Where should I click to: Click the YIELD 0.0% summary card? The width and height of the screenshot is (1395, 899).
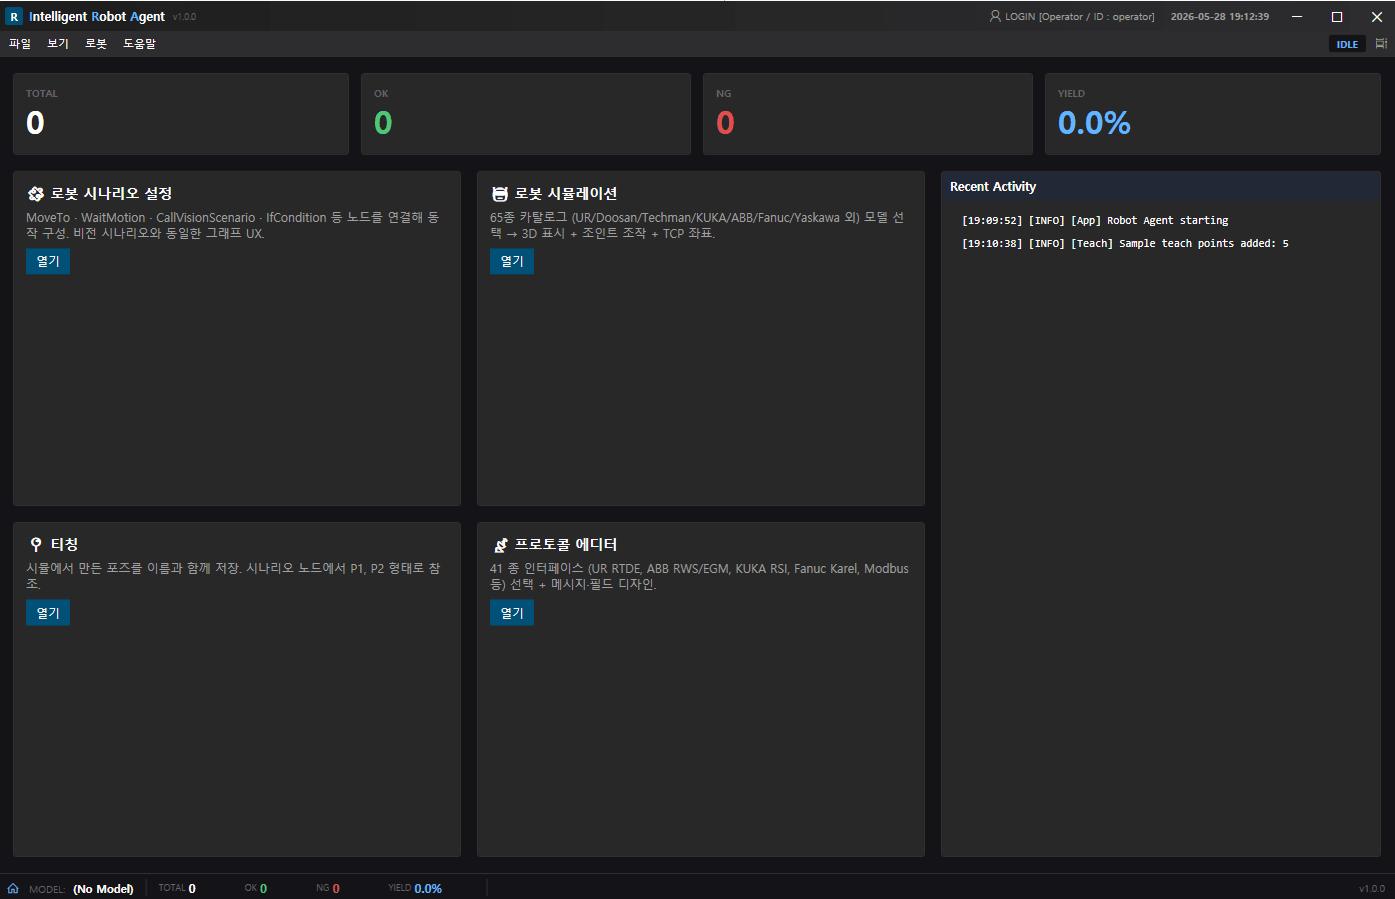(1212, 114)
